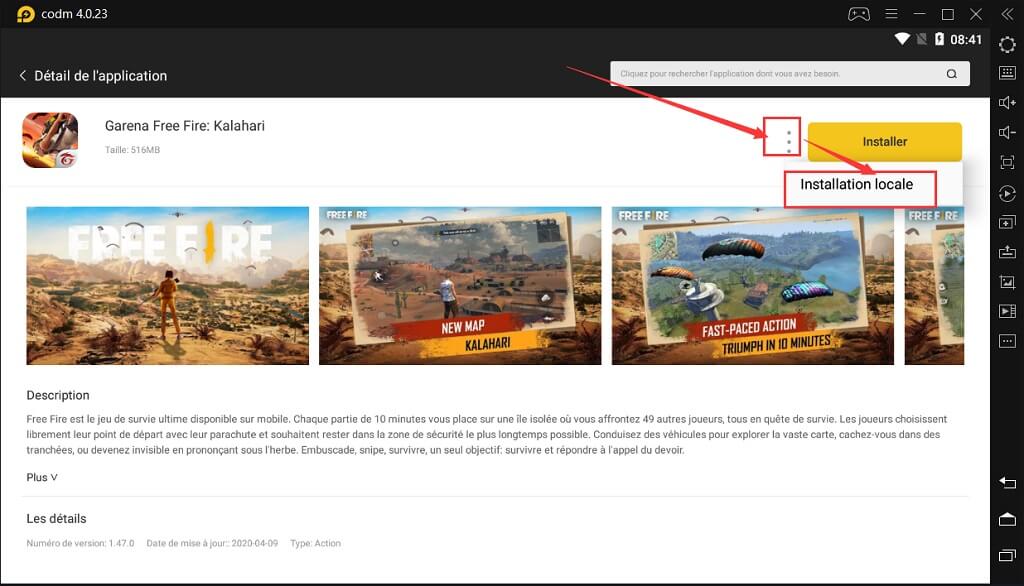The image size is (1024, 586).
Task: Click Date de mise à jour: 2020-04-09
Action: (x=212, y=544)
